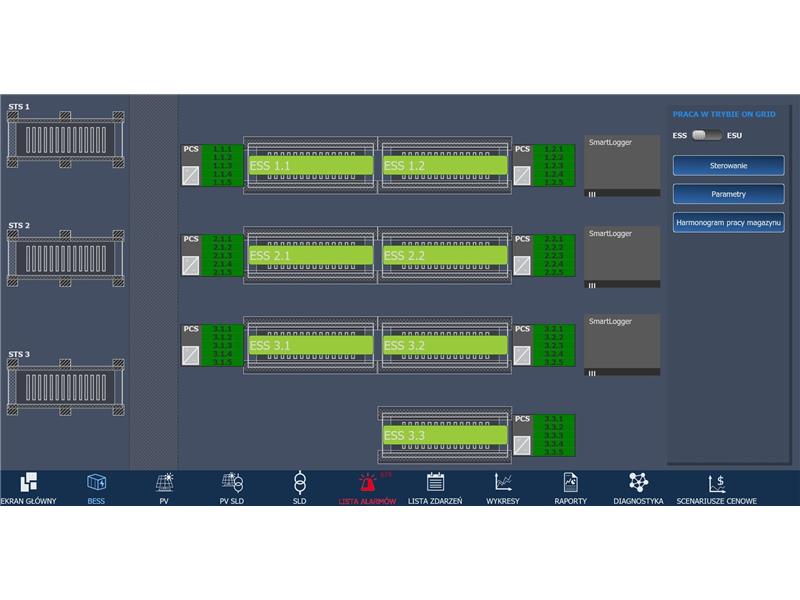Open the Lista Zdarzeń event list icon
The width and height of the screenshot is (800, 600).
tap(435, 483)
